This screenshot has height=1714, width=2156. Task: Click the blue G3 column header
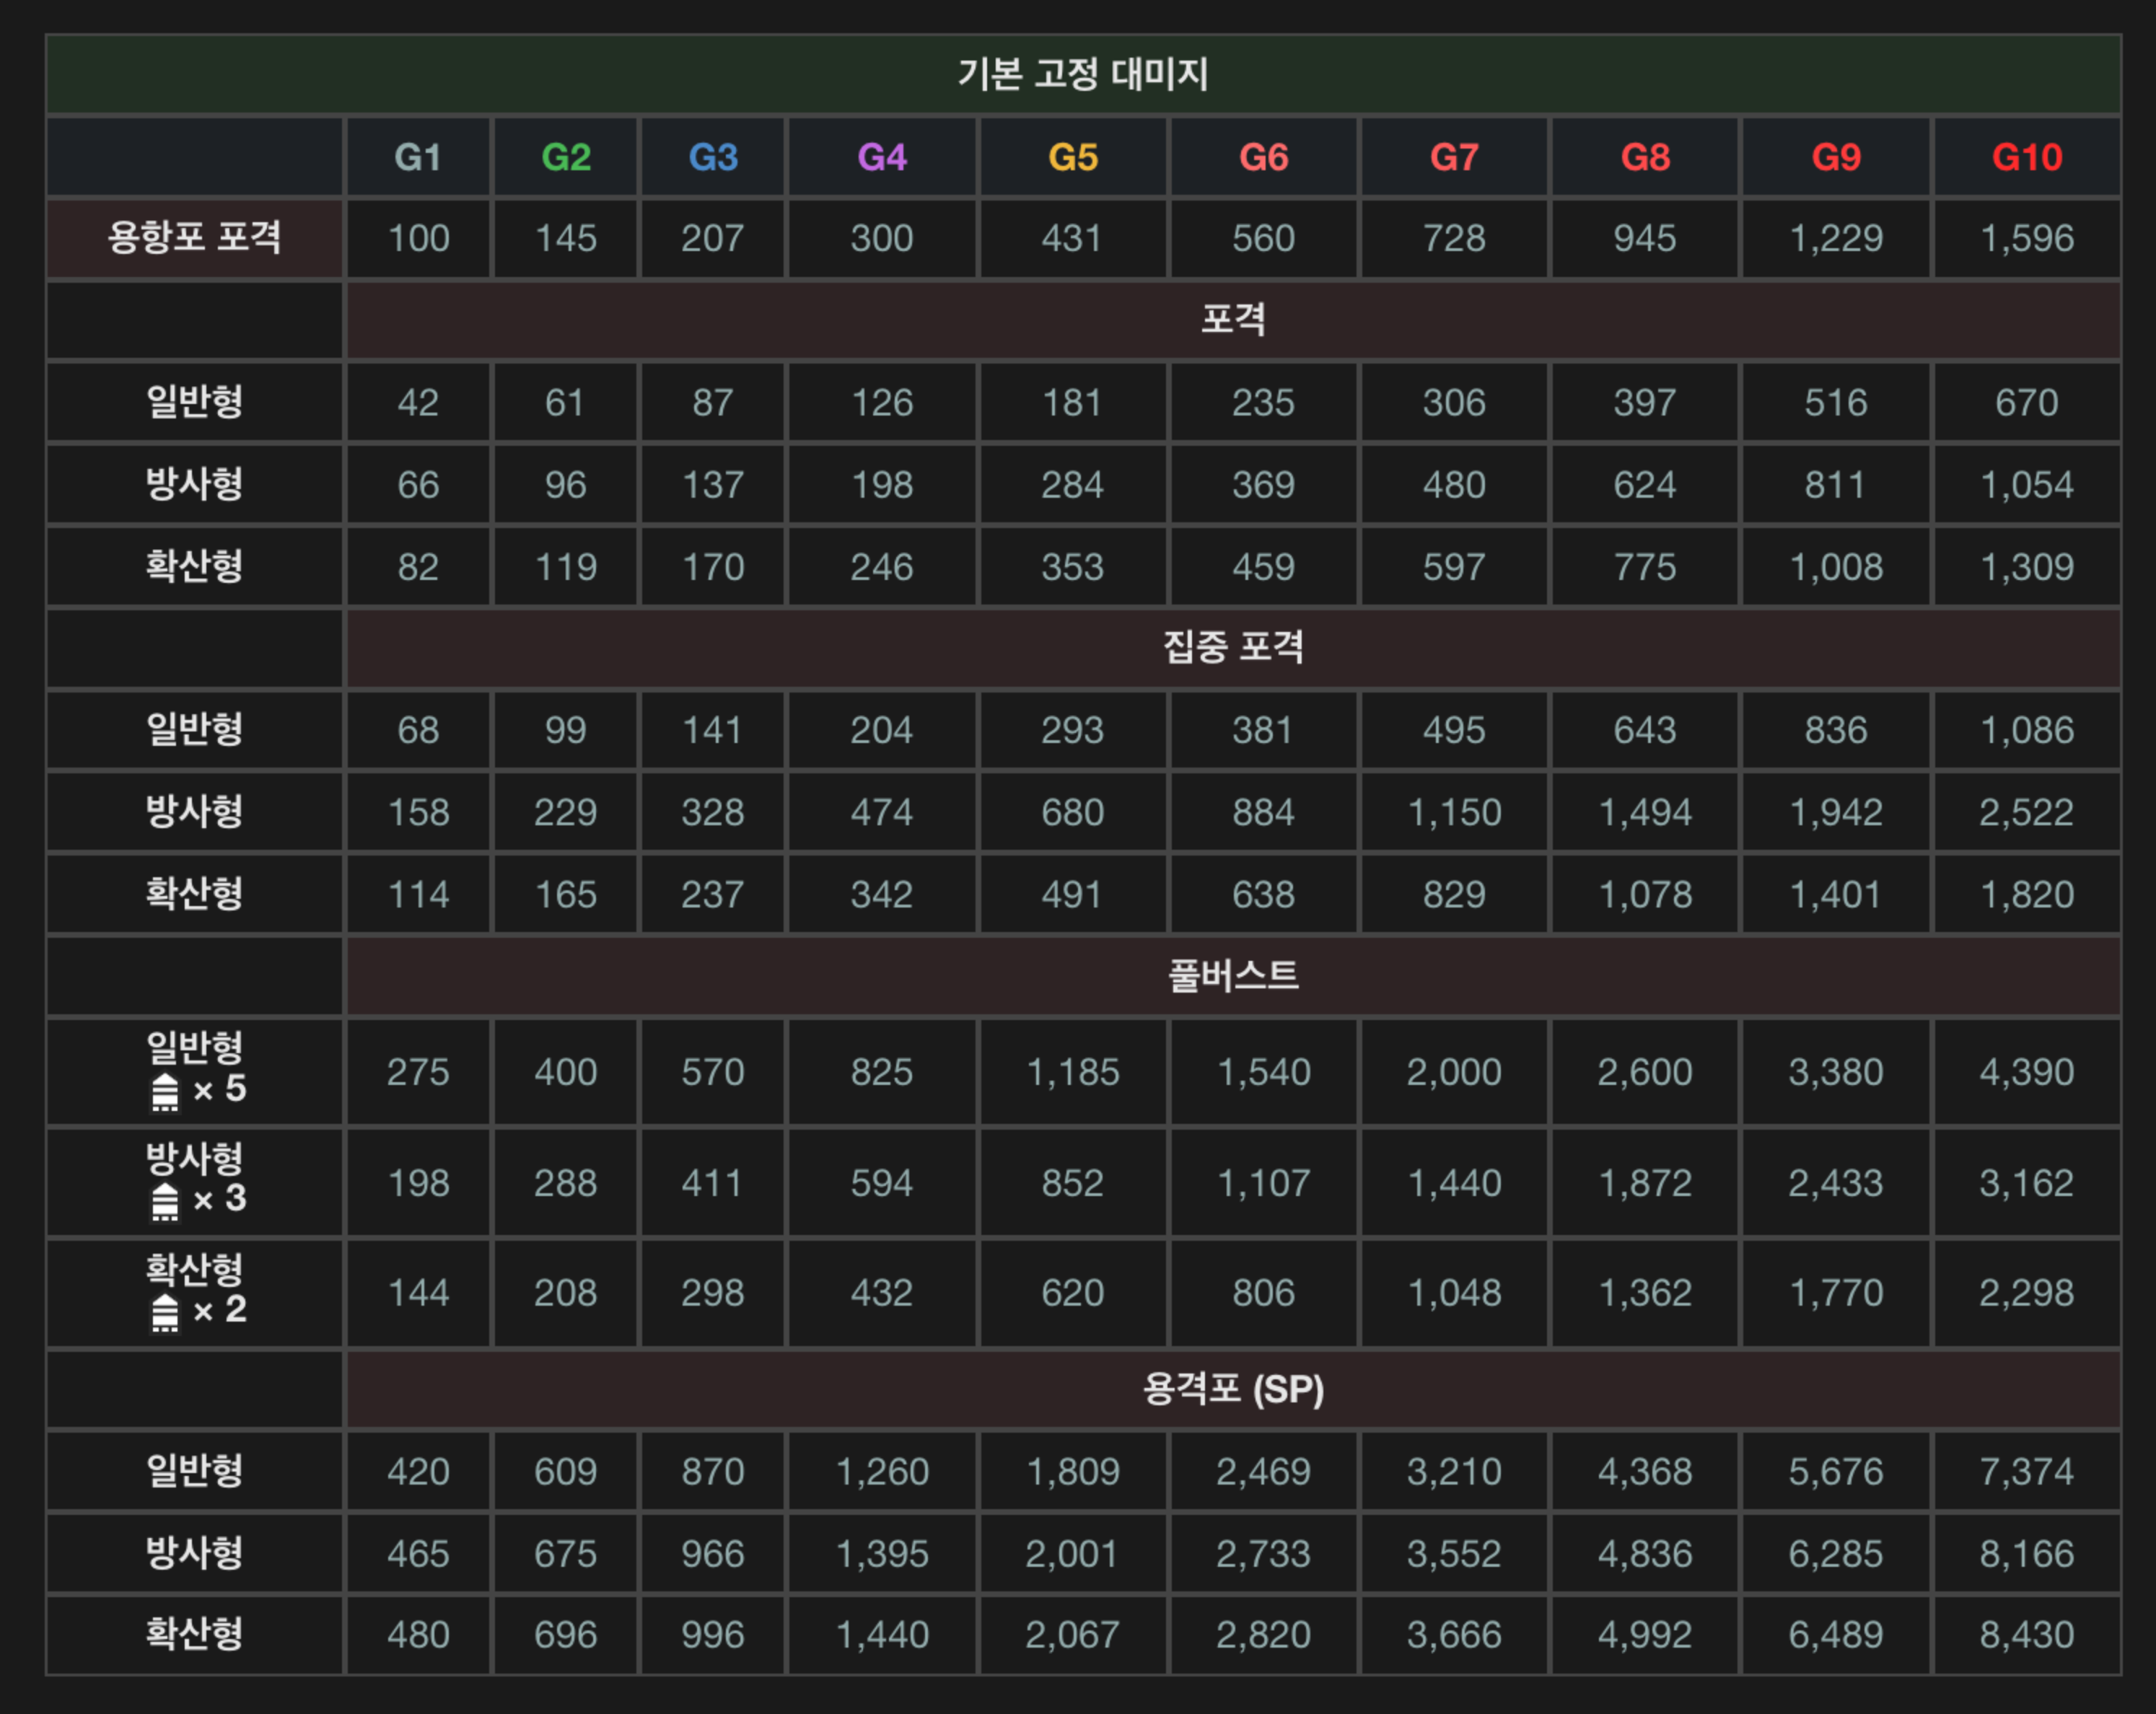[x=713, y=157]
